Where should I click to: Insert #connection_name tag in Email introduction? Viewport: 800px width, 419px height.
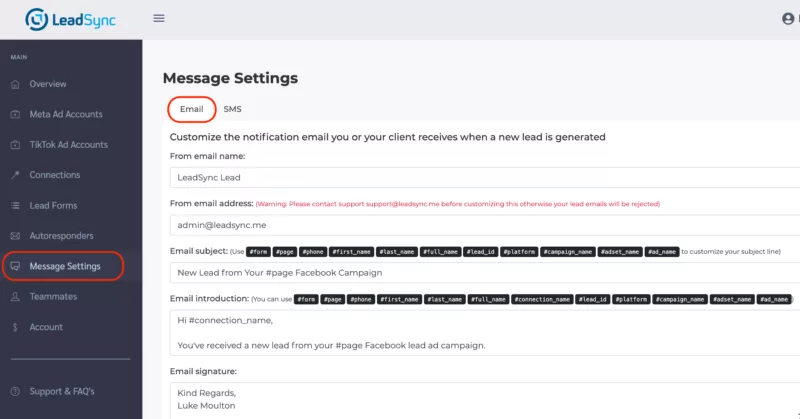(x=540, y=299)
